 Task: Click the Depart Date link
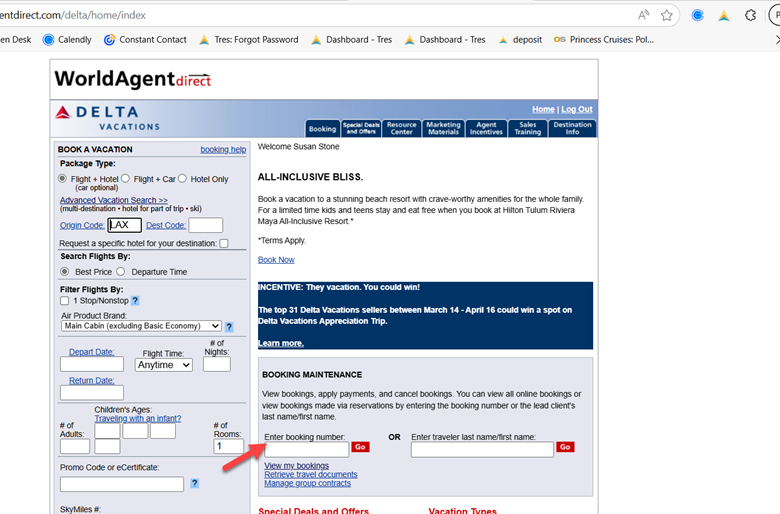[x=92, y=352]
